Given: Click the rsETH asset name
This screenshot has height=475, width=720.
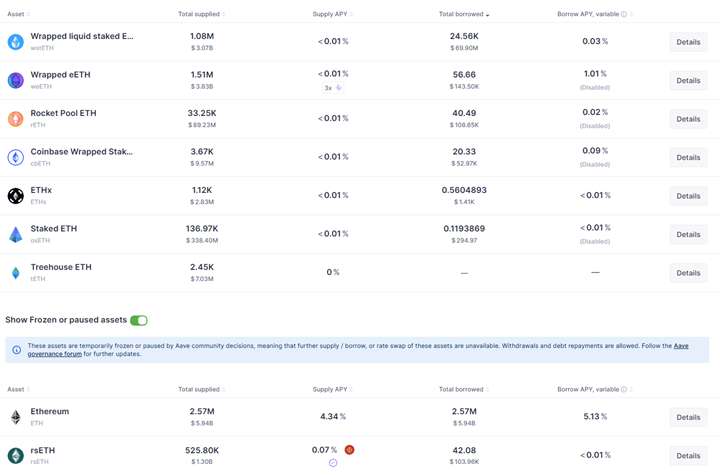Looking at the screenshot, I should pos(43,451).
